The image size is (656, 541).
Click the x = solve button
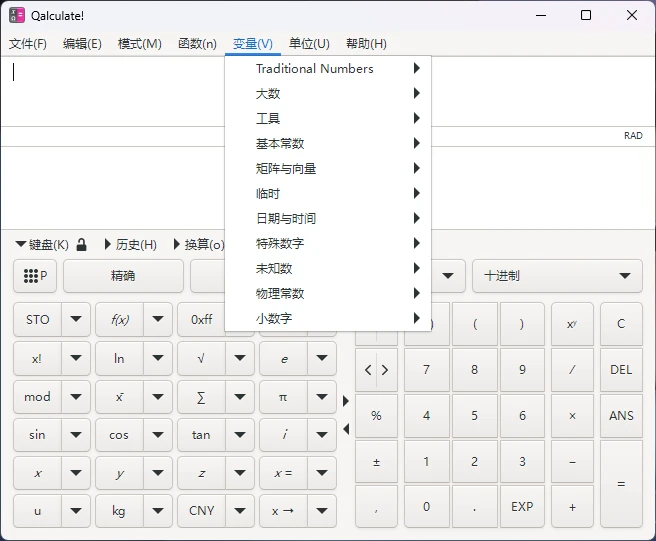[283, 473]
